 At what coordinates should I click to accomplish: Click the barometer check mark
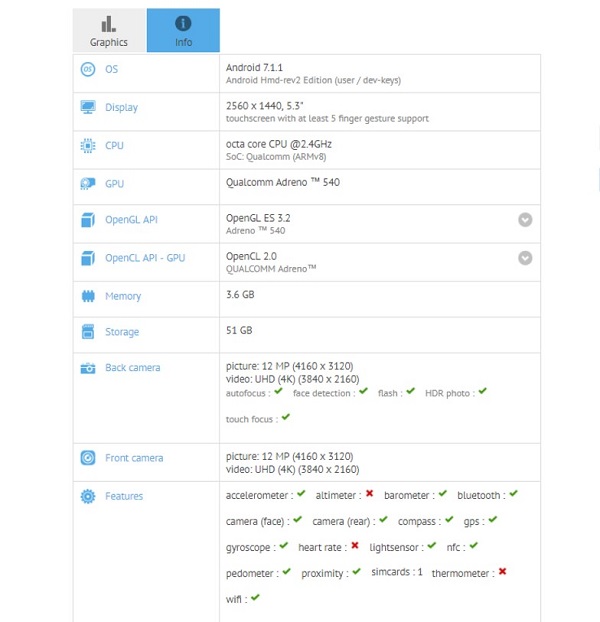443,493
